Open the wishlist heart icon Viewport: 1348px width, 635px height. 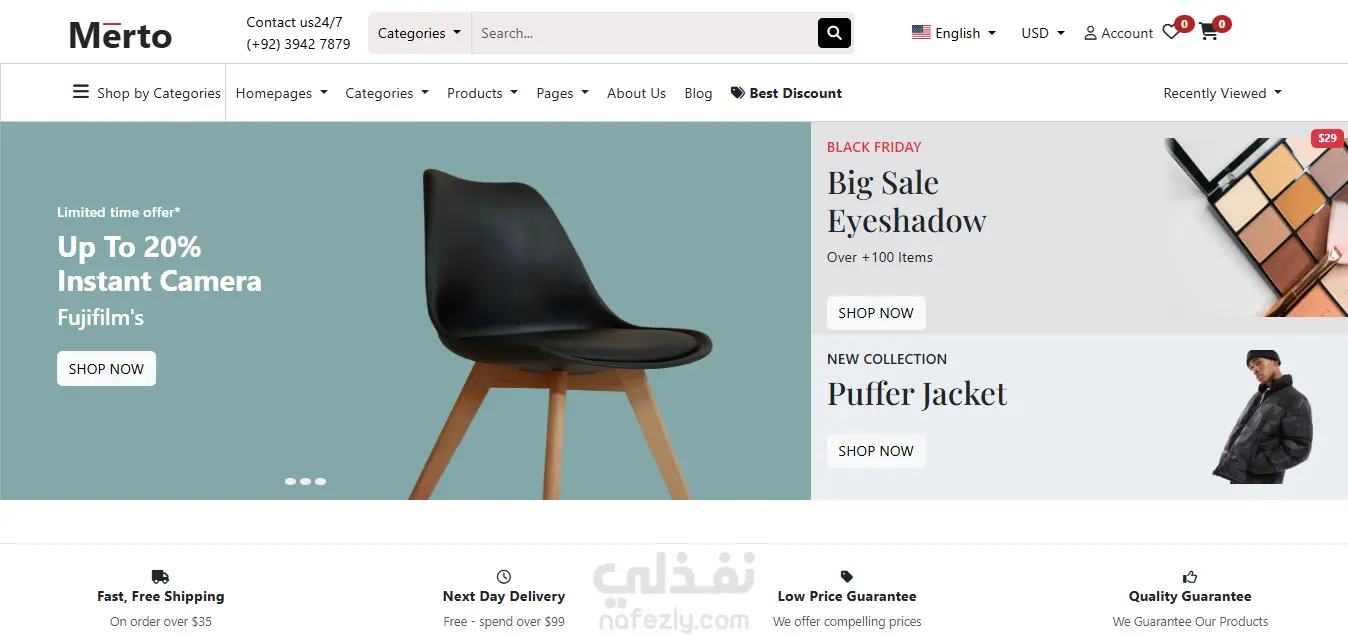point(1171,33)
